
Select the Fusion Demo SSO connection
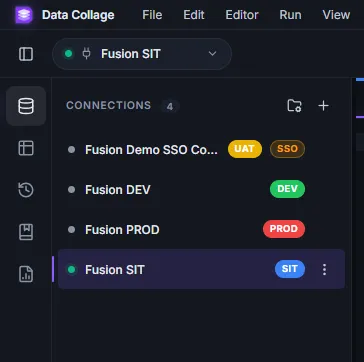(201, 149)
